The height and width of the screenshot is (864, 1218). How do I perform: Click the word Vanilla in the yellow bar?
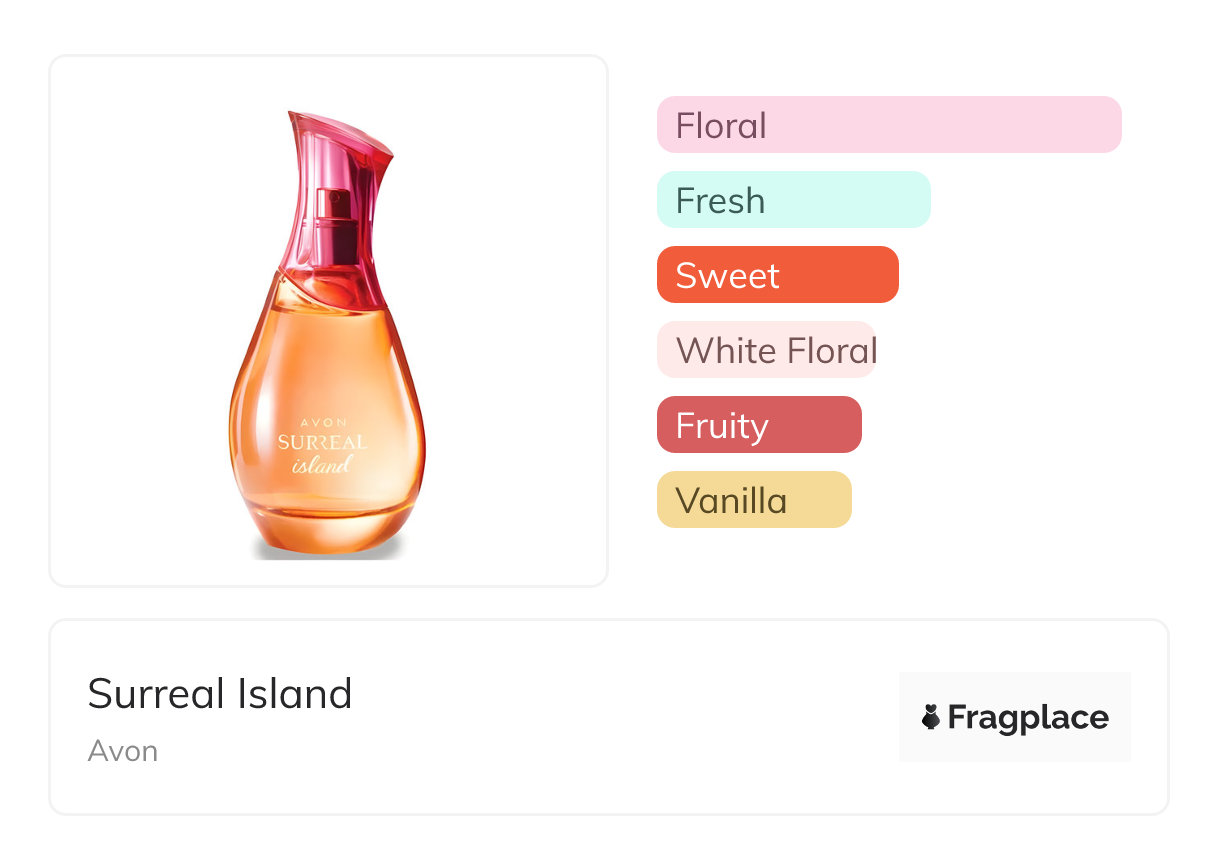731,501
